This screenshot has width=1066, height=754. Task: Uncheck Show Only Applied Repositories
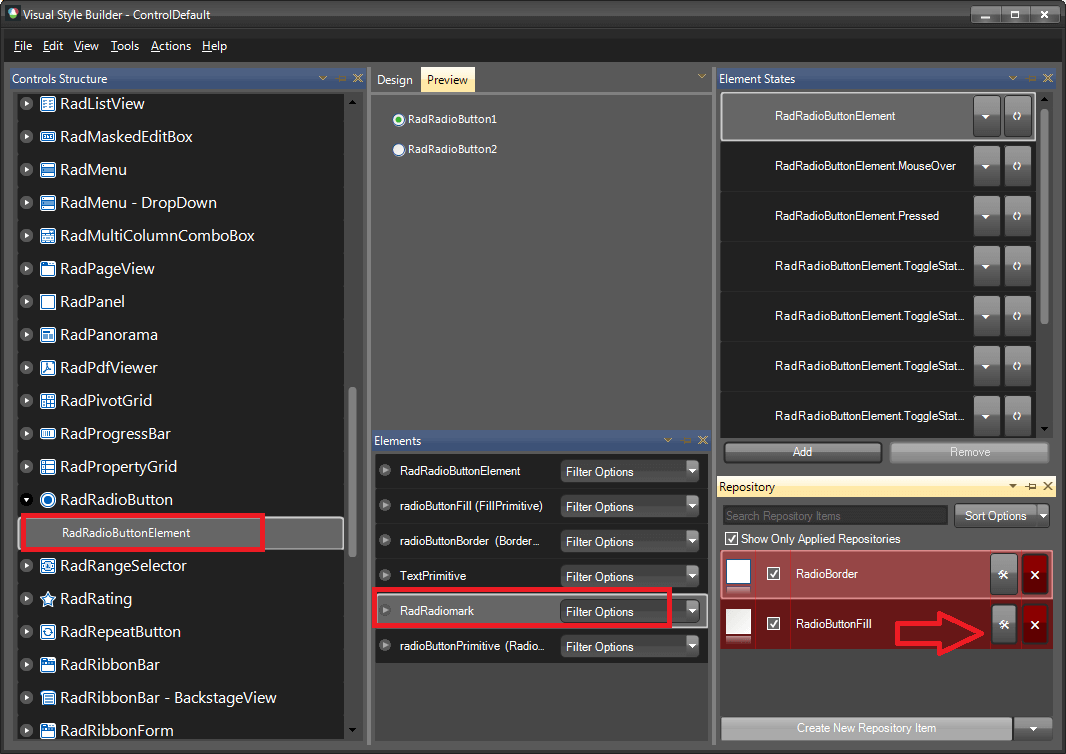(x=733, y=538)
